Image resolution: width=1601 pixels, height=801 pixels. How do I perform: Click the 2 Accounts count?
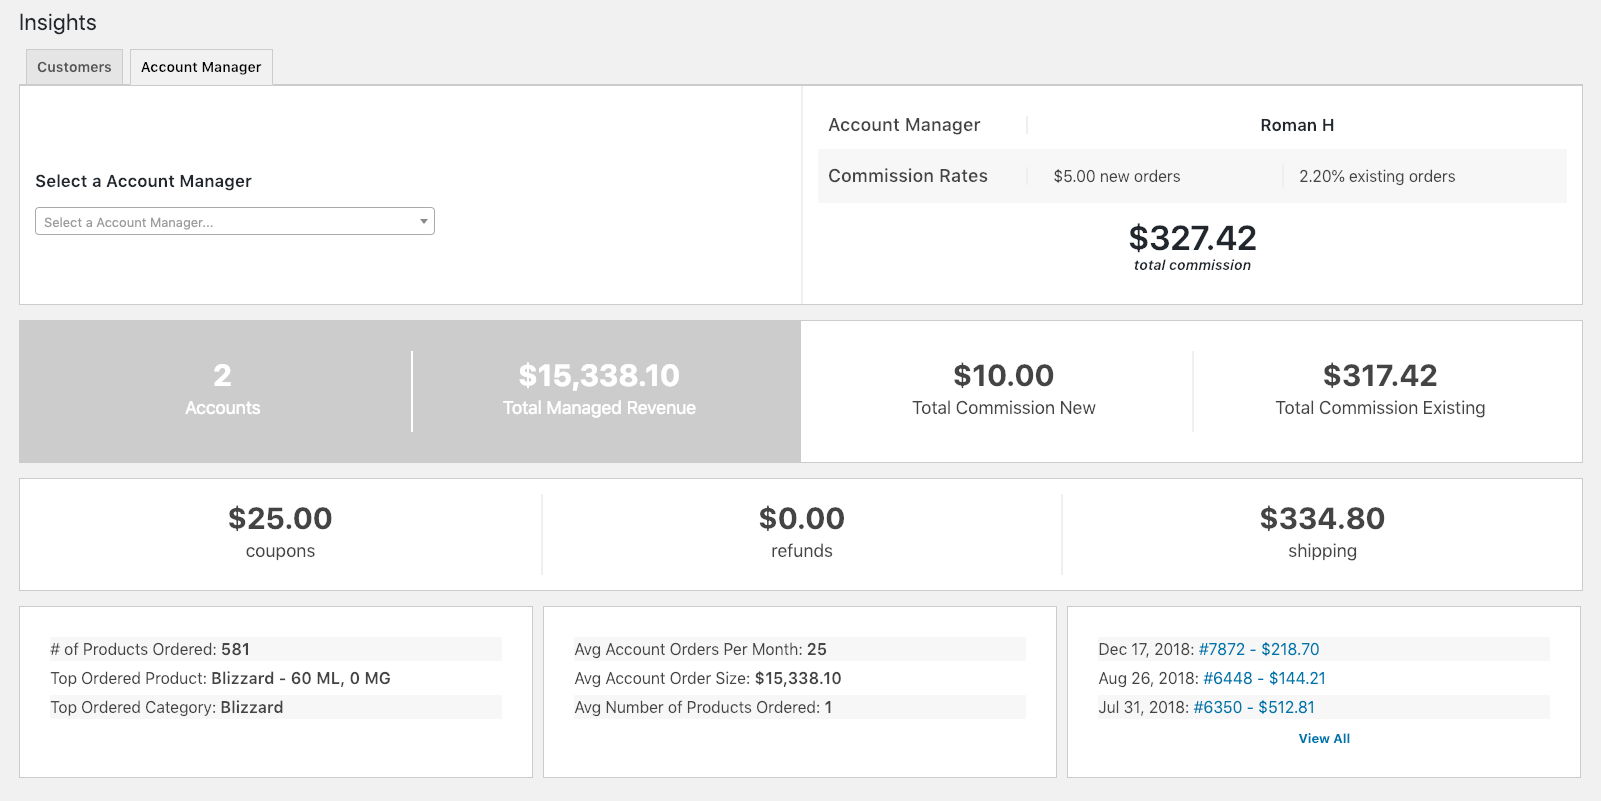[222, 375]
